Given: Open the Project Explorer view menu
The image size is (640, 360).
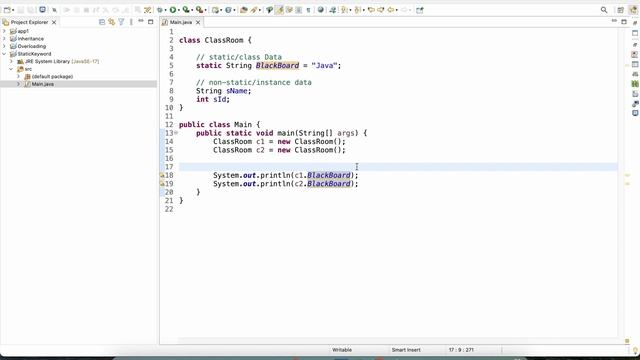Looking at the screenshot, I should (x=131, y=22).
